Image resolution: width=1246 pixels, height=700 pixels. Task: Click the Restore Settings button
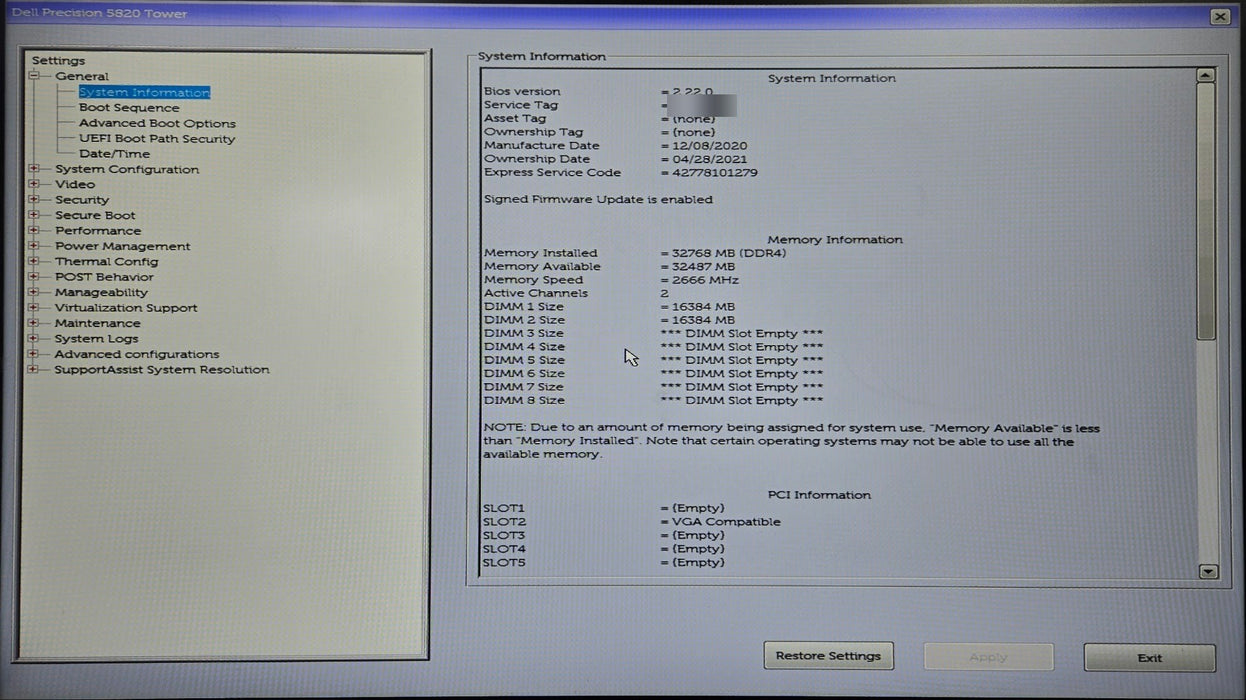coord(828,656)
